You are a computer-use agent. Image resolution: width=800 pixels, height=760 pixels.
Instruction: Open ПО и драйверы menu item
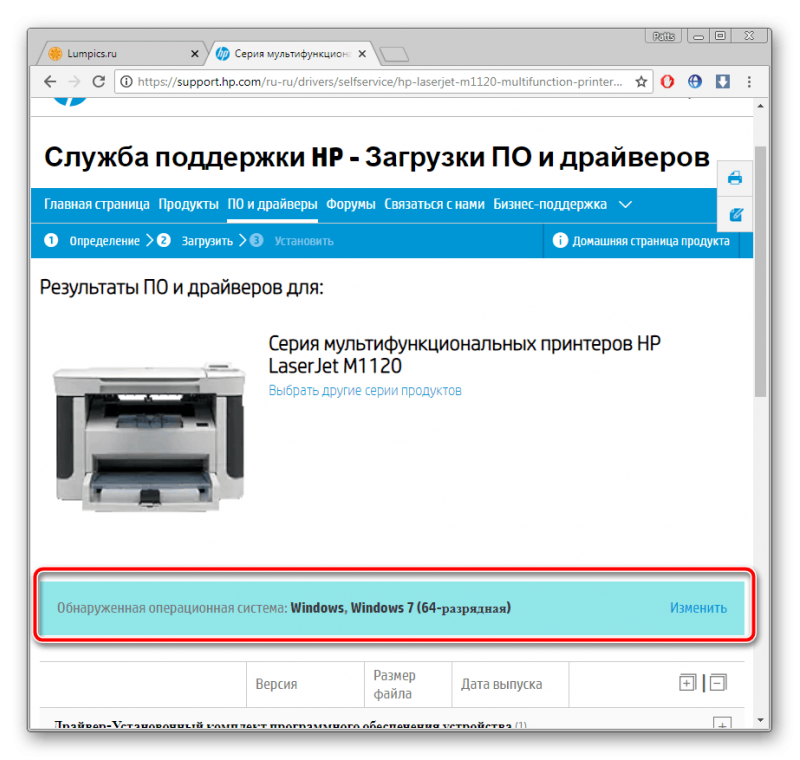pos(272,204)
